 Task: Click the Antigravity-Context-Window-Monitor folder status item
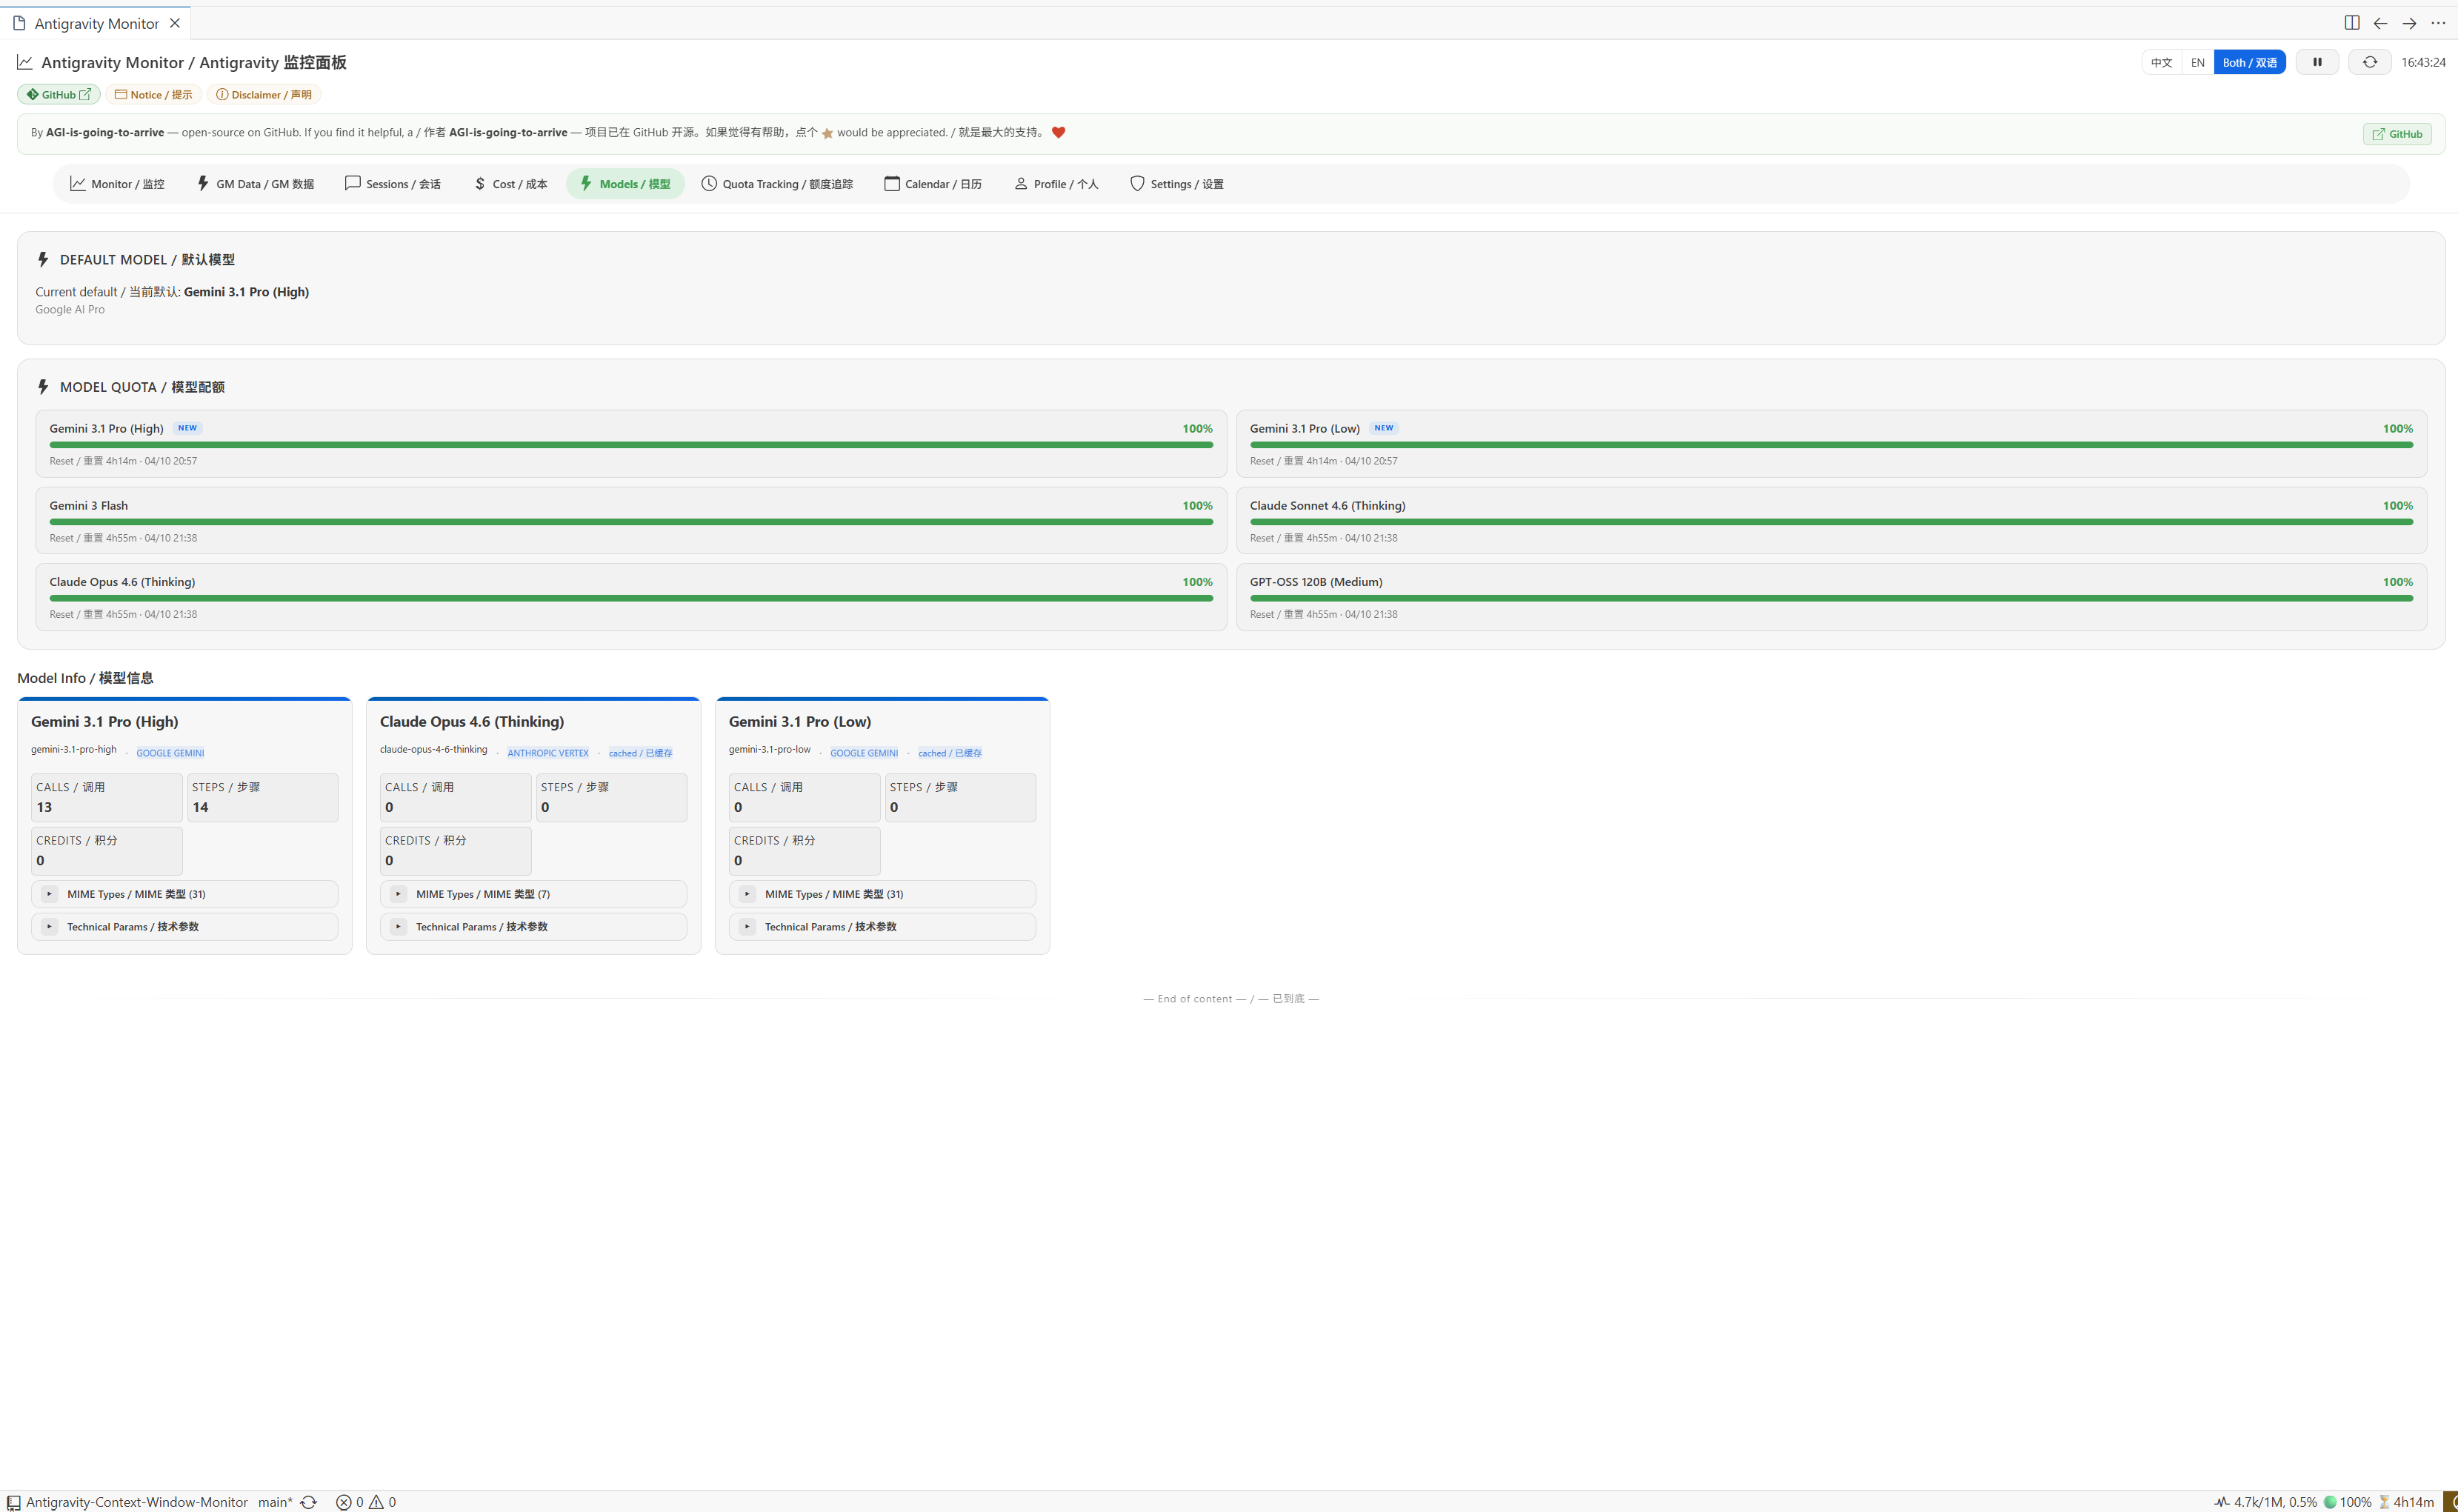pyautogui.click(x=127, y=1502)
